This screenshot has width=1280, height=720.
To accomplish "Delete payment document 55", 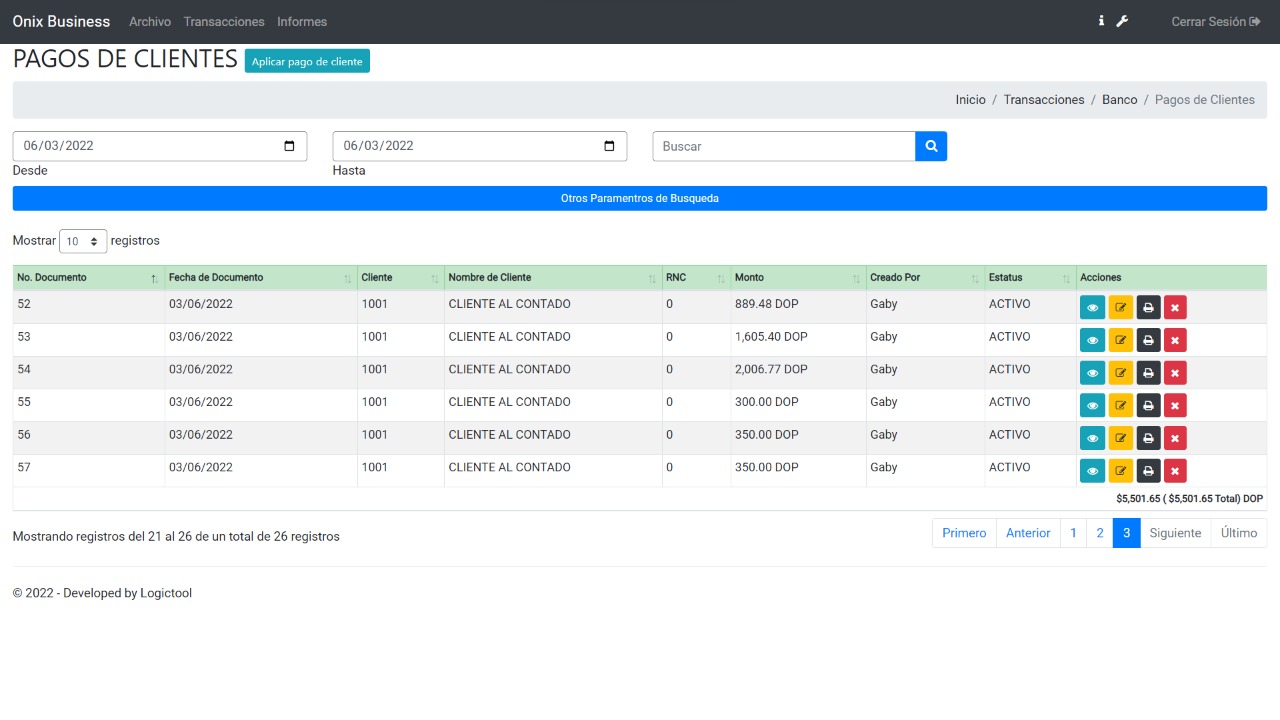I will (x=1175, y=406).
